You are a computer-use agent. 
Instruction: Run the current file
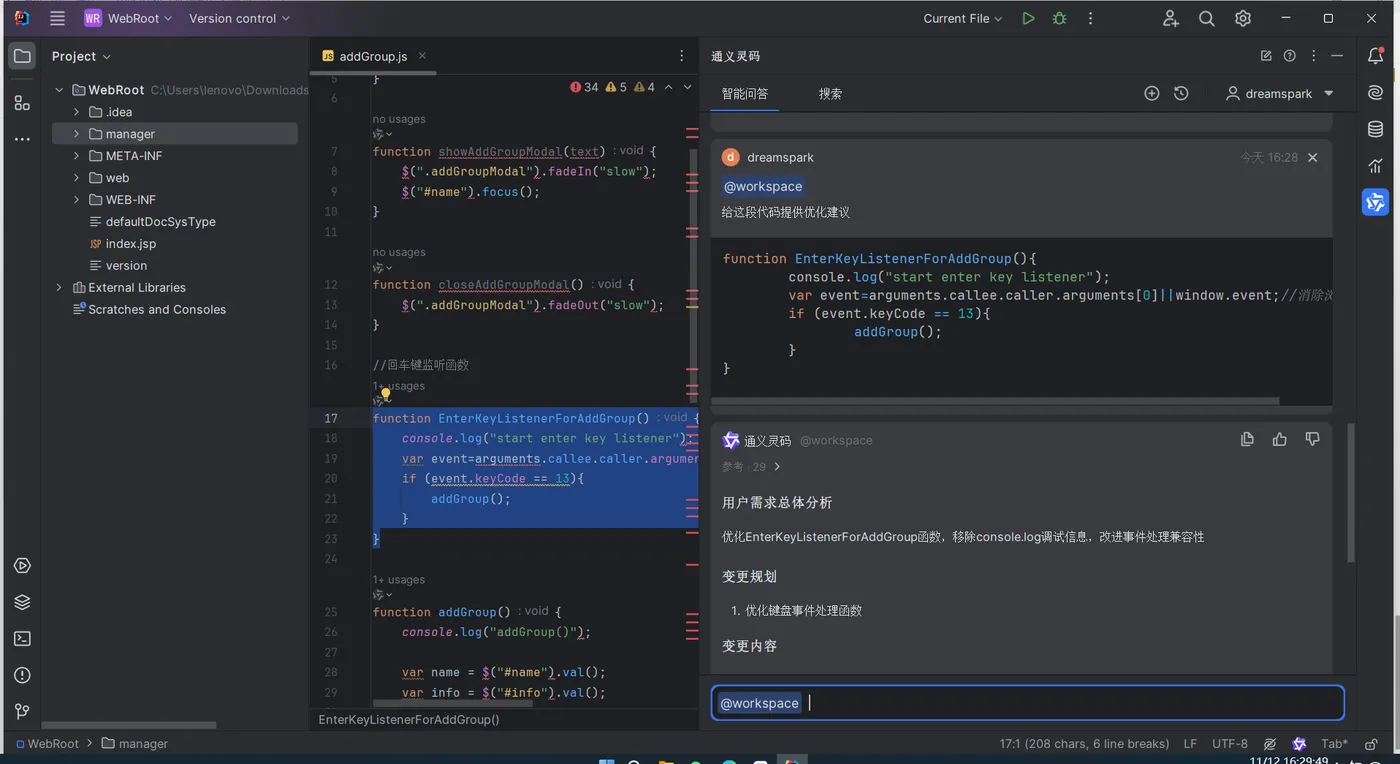[x=1028, y=18]
